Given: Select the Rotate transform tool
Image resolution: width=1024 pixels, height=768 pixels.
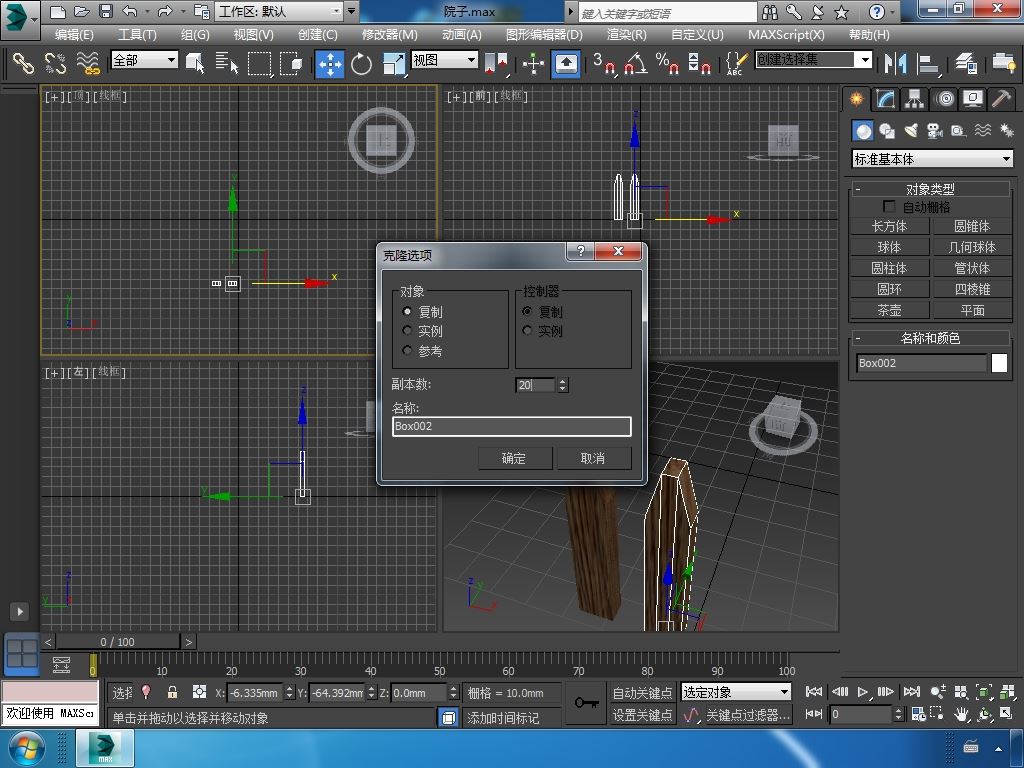Looking at the screenshot, I should [x=361, y=64].
